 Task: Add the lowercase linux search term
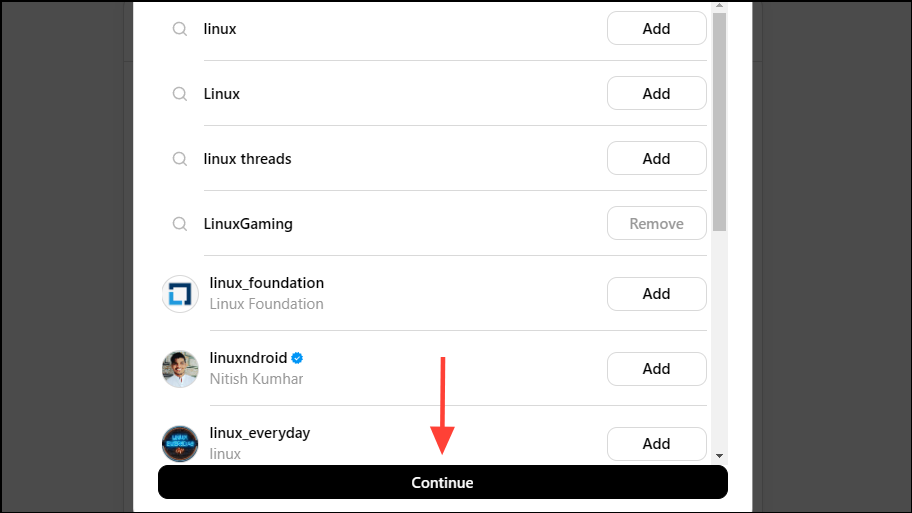click(657, 28)
